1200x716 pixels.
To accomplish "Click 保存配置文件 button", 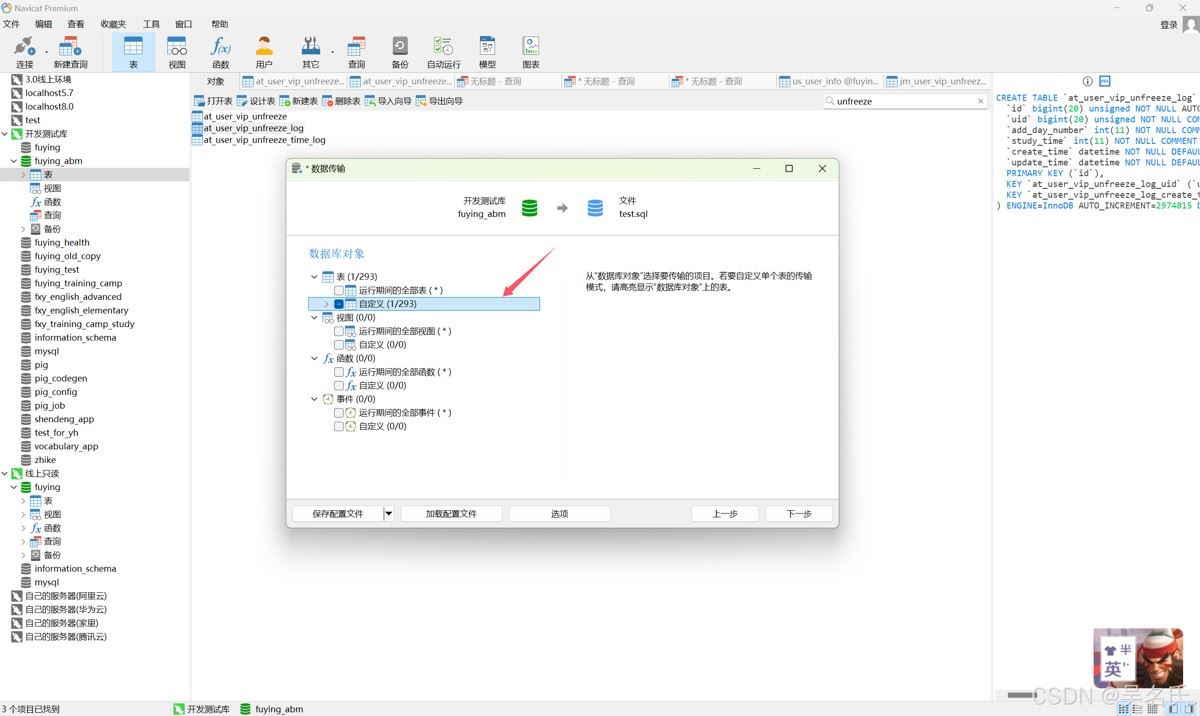I will [338, 514].
